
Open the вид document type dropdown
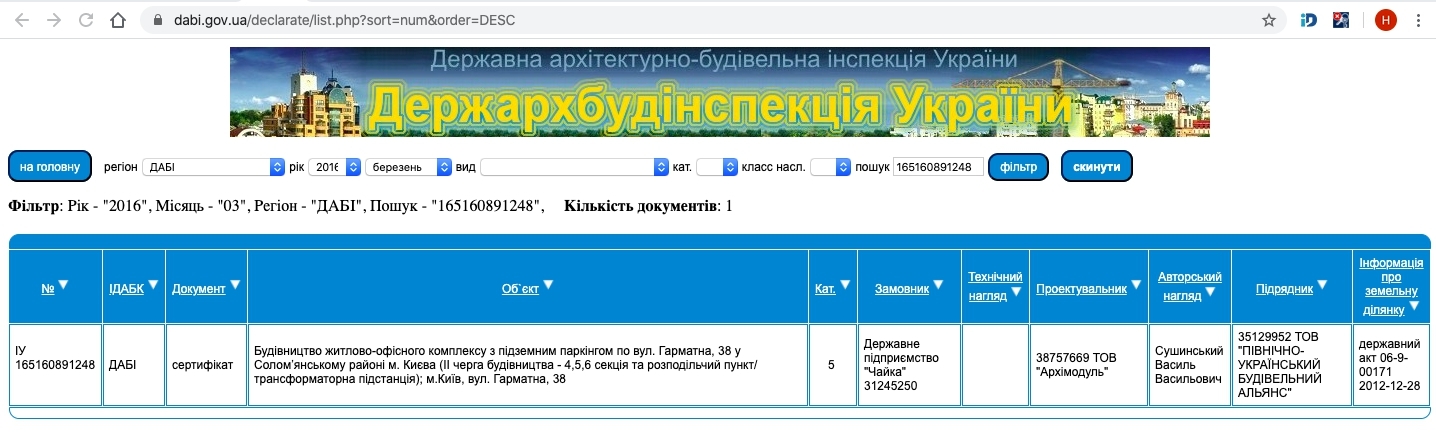(574, 167)
